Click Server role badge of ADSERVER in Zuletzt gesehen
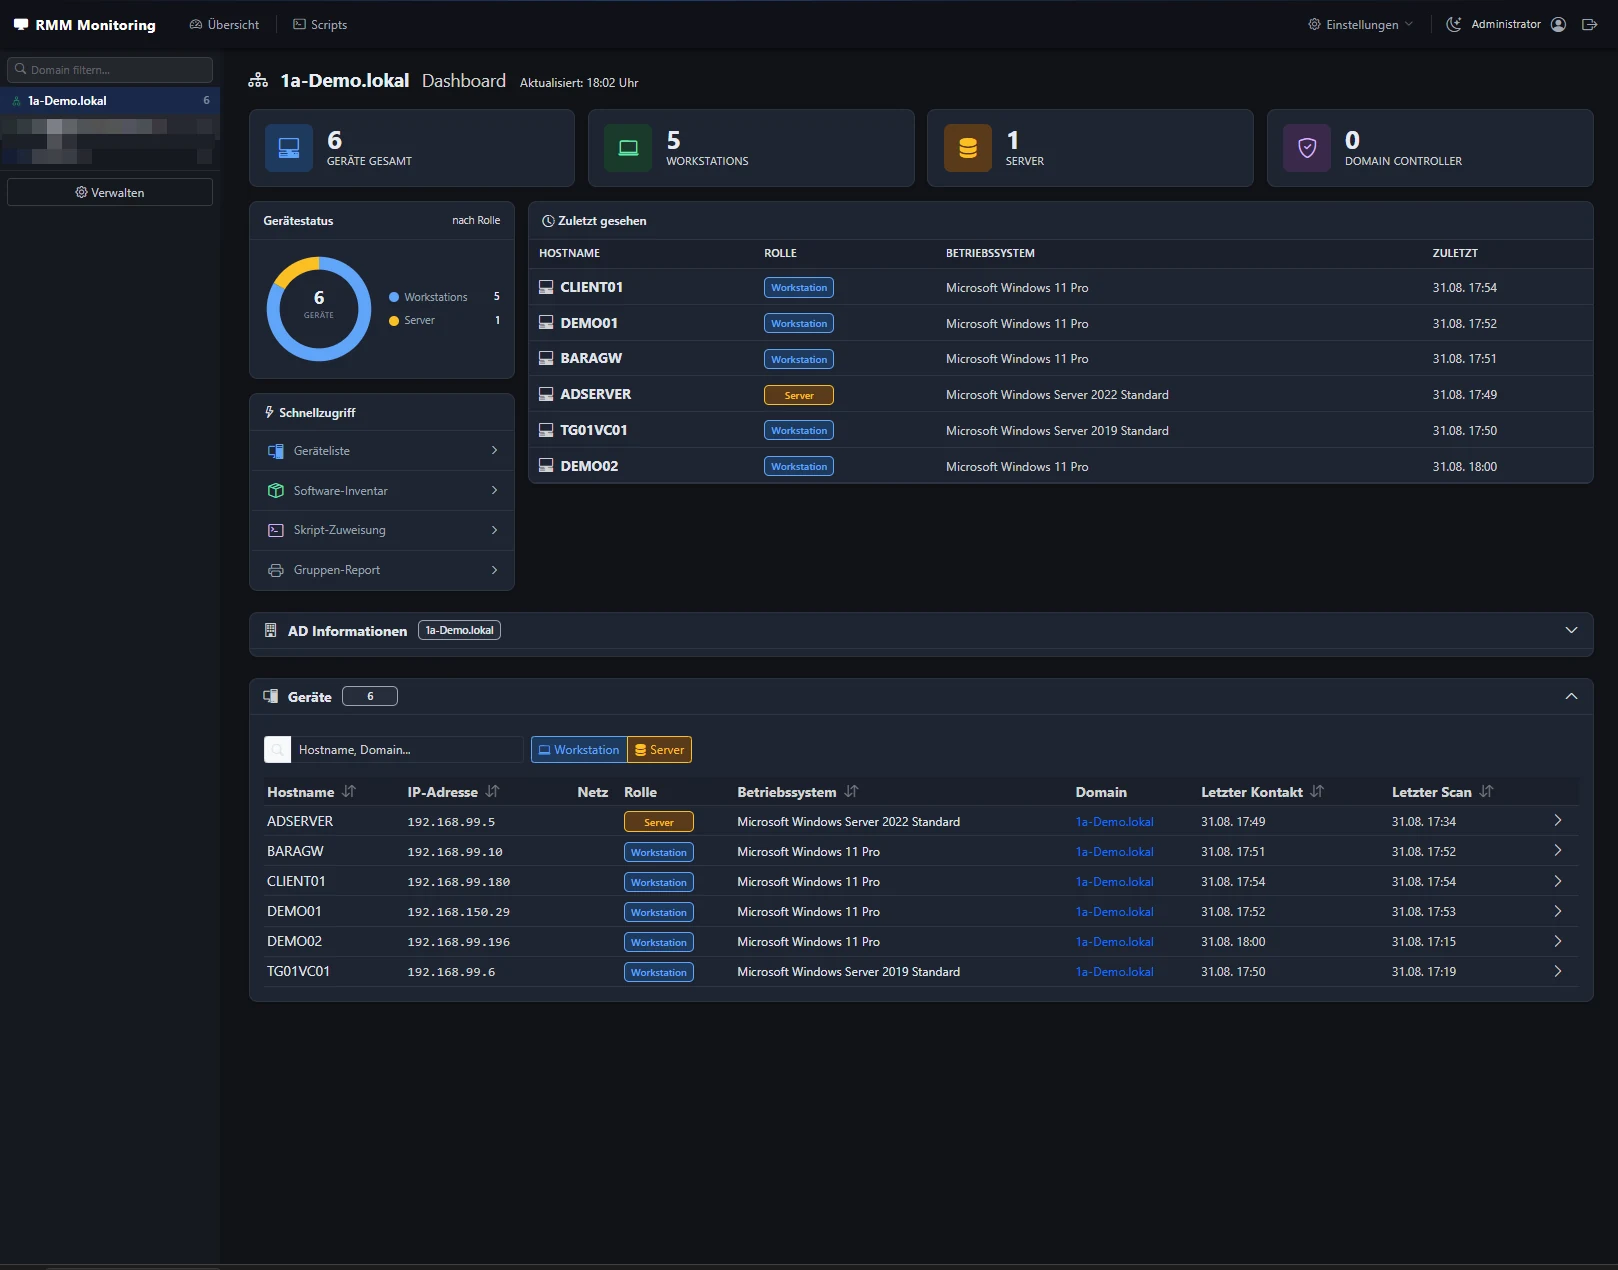 [x=799, y=395]
